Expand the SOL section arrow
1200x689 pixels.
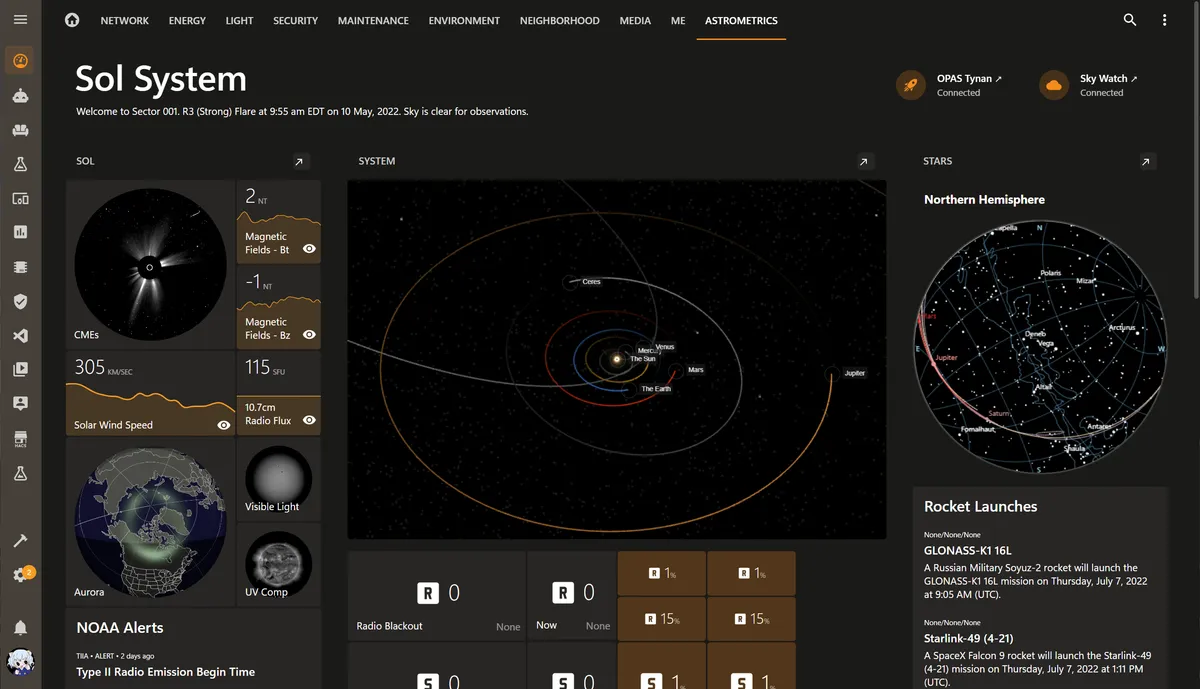[x=299, y=161]
